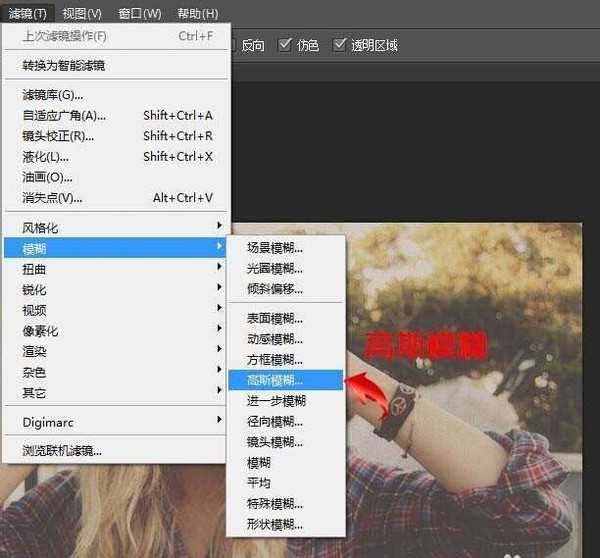Toggle the 透明区域 checkbox
Screen dimensions: 600x558
click(x=341, y=45)
